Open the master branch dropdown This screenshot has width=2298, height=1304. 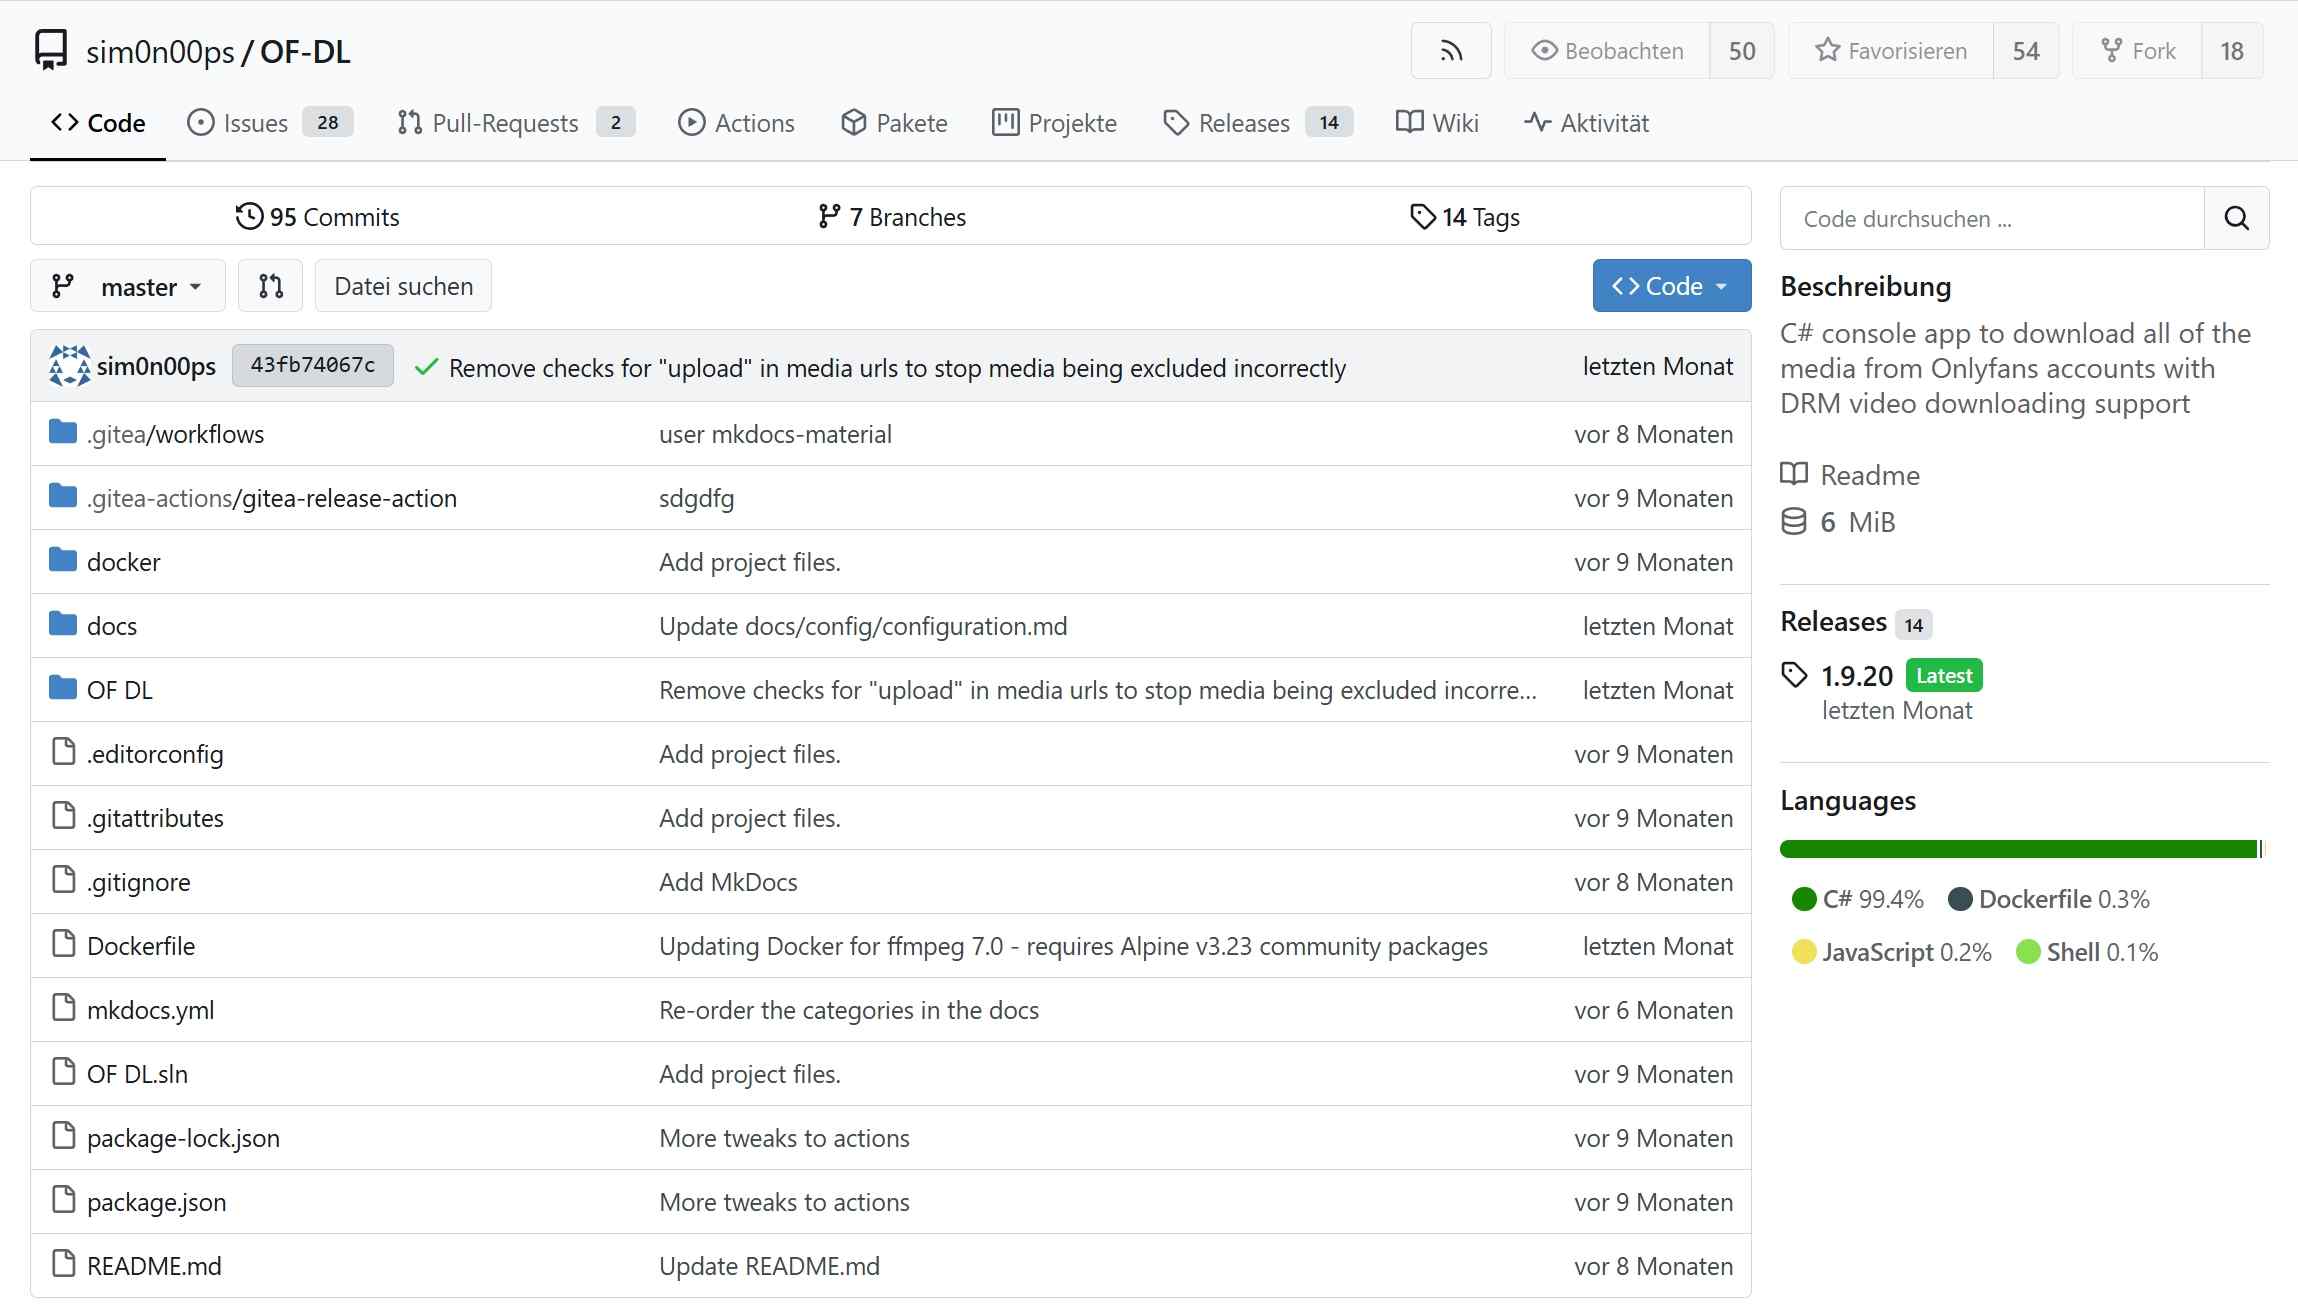point(128,287)
